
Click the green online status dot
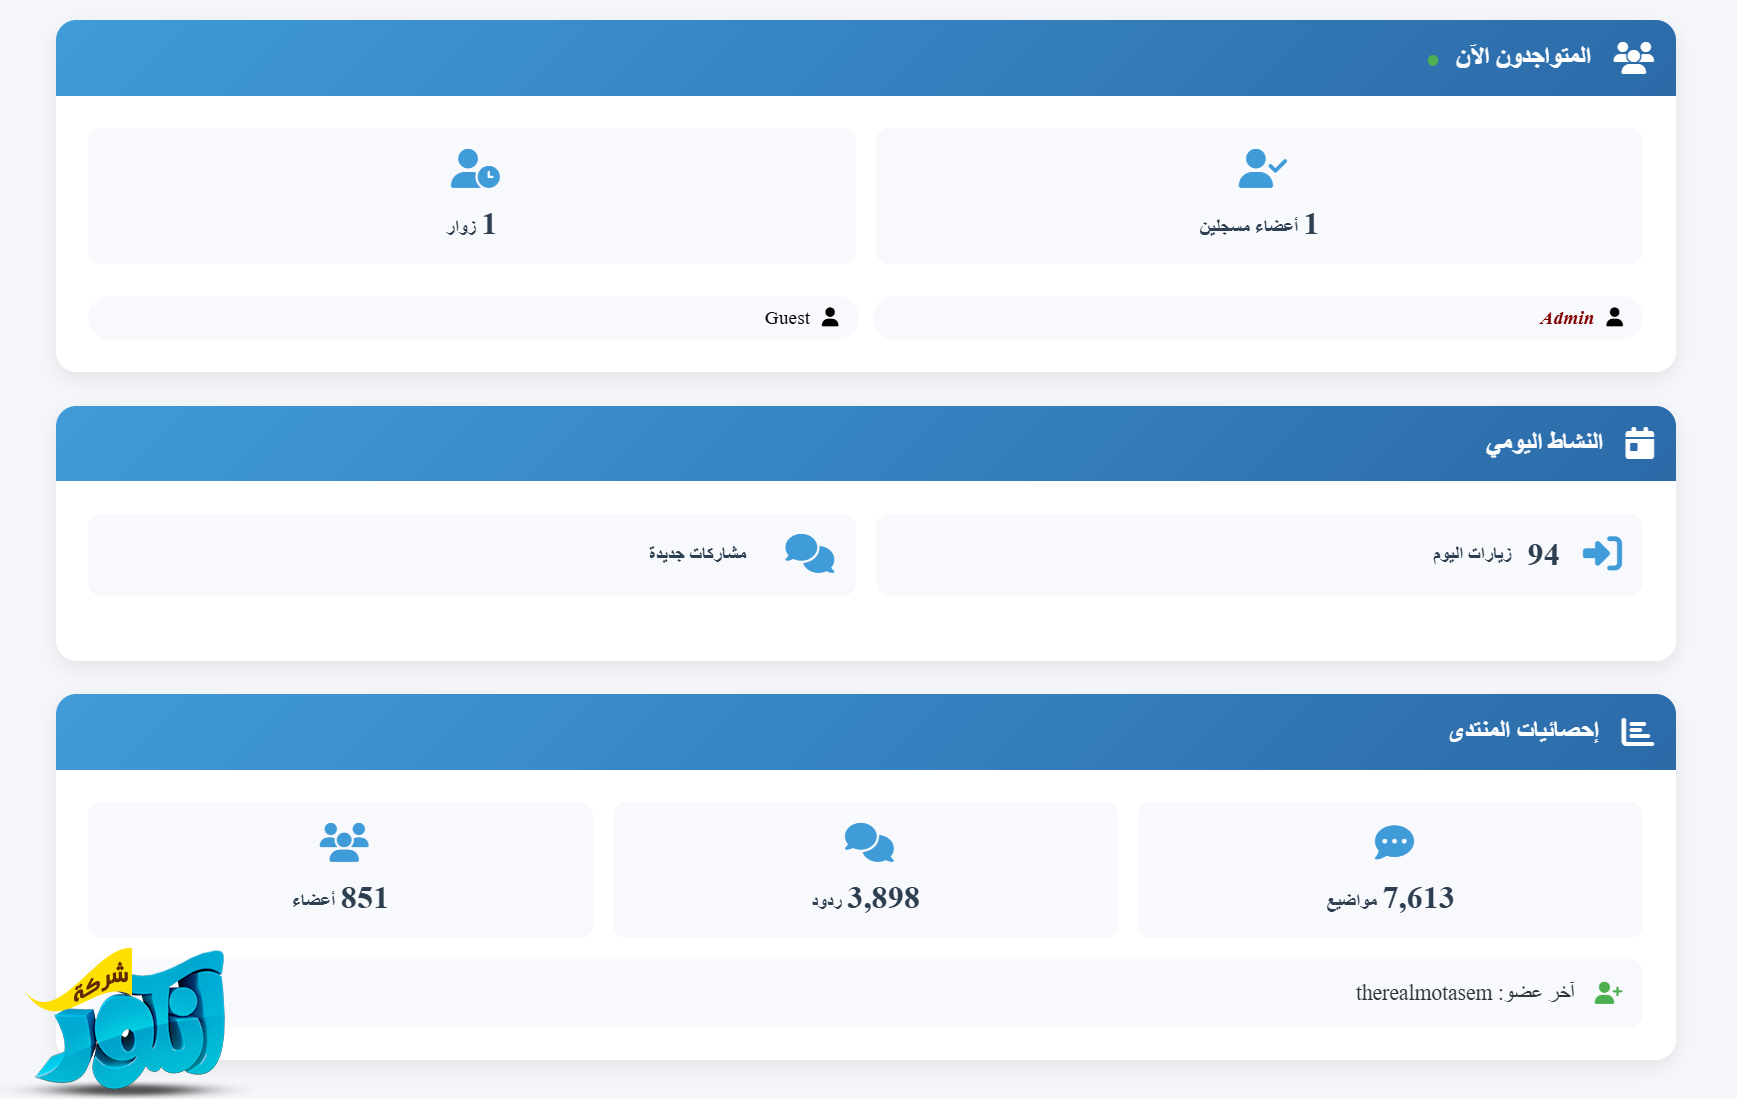(x=1433, y=61)
